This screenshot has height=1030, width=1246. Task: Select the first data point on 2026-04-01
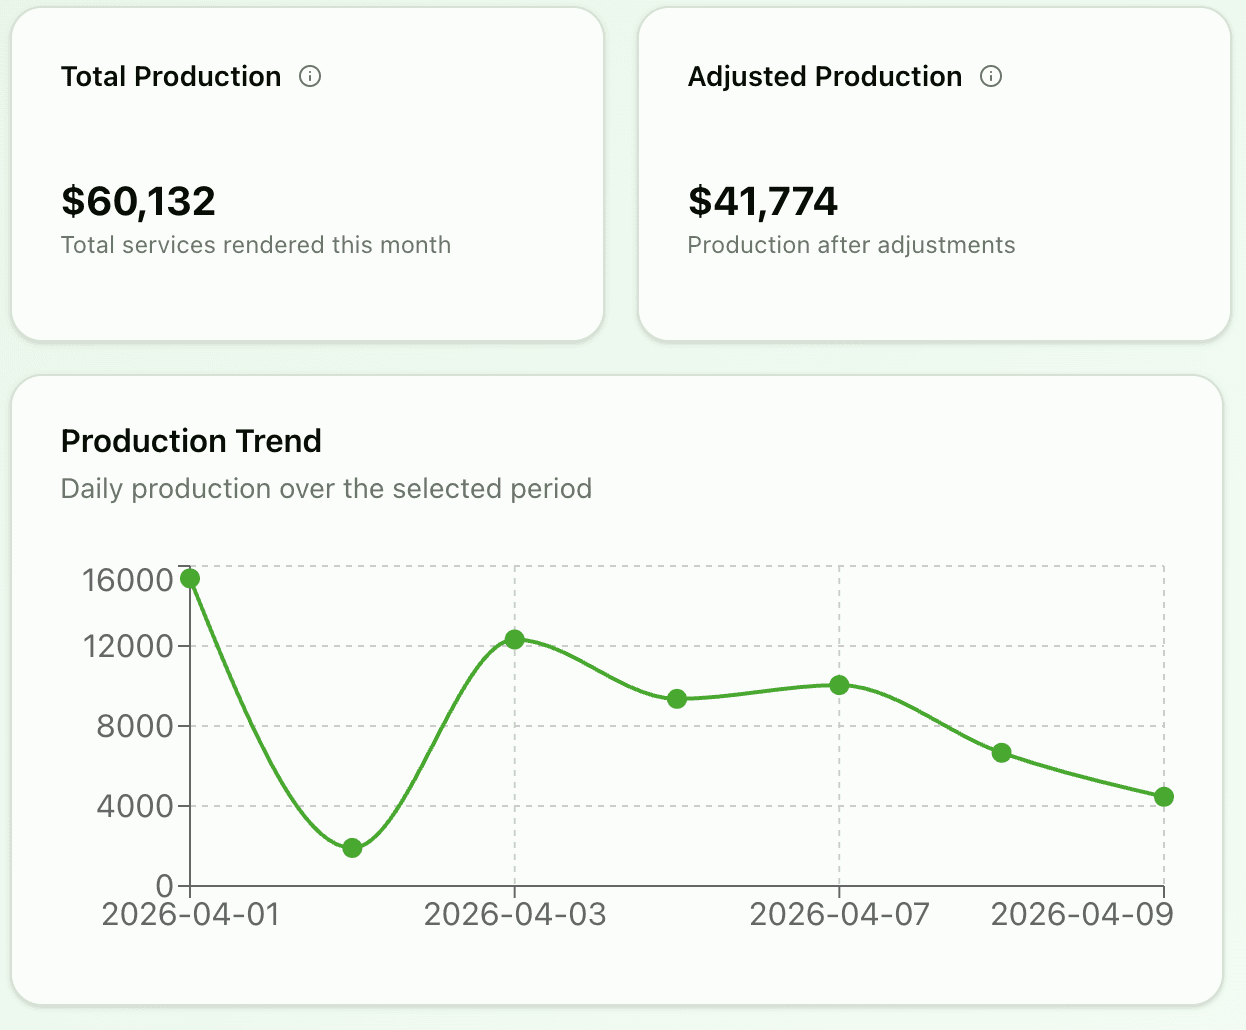pos(190,579)
